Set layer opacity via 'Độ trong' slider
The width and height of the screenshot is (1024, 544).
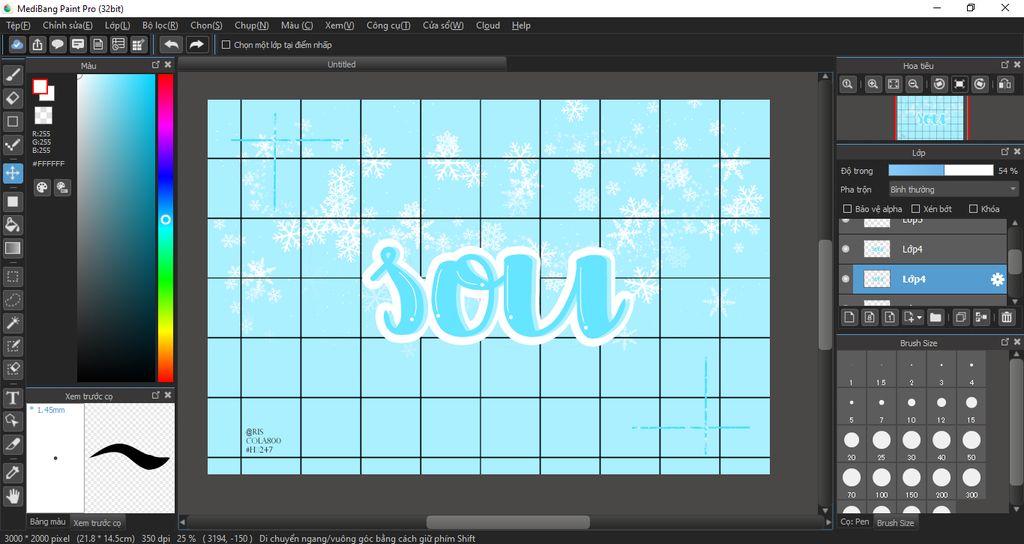click(x=940, y=170)
